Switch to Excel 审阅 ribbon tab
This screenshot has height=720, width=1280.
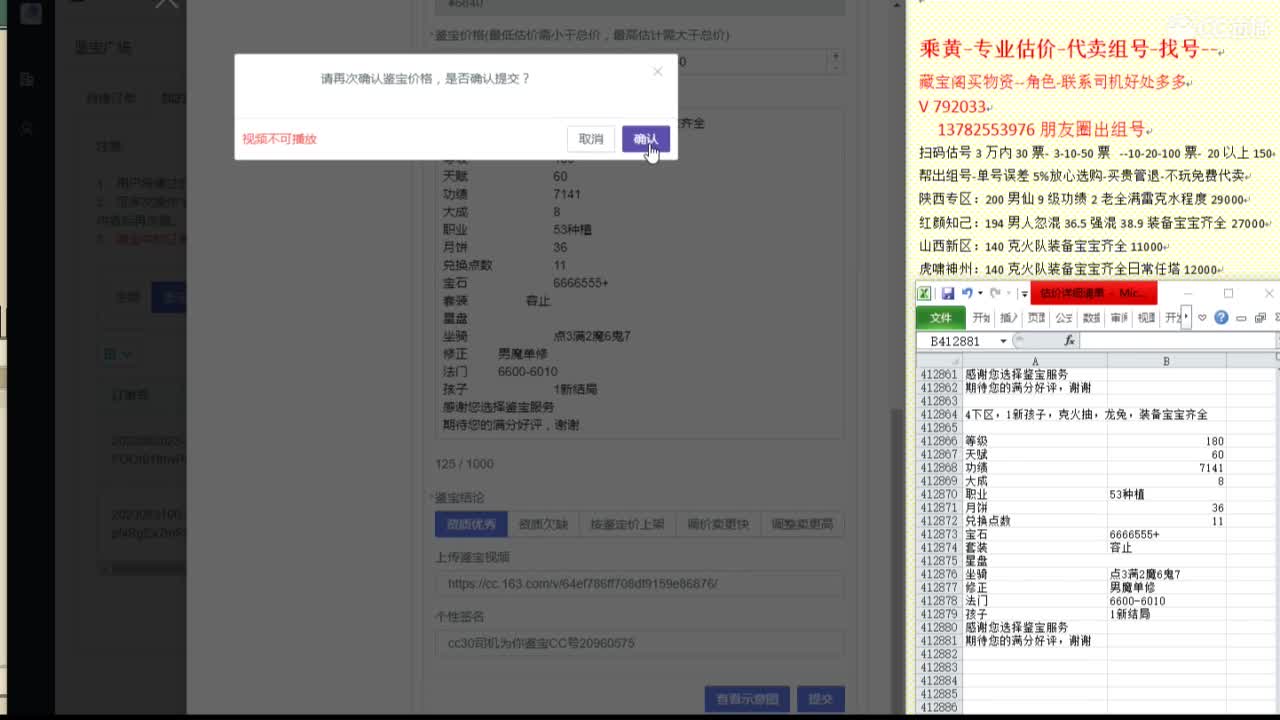point(1119,318)
